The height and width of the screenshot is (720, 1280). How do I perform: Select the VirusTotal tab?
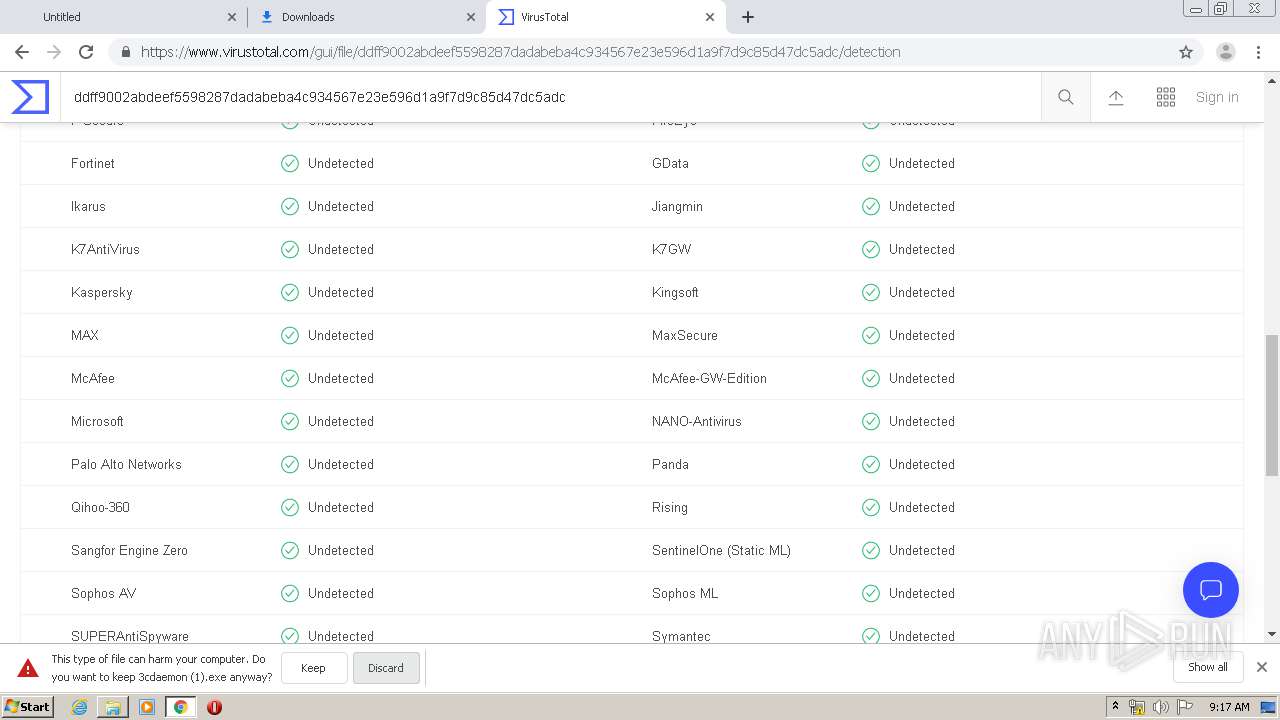pyautogui.click(x=604, y=17)
